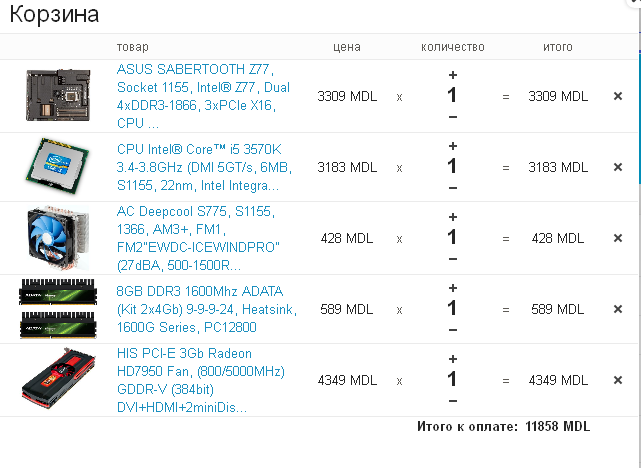
Task: Open 8GB DDR3 1600Mhz ADATA product link
Action: [207, 309]
